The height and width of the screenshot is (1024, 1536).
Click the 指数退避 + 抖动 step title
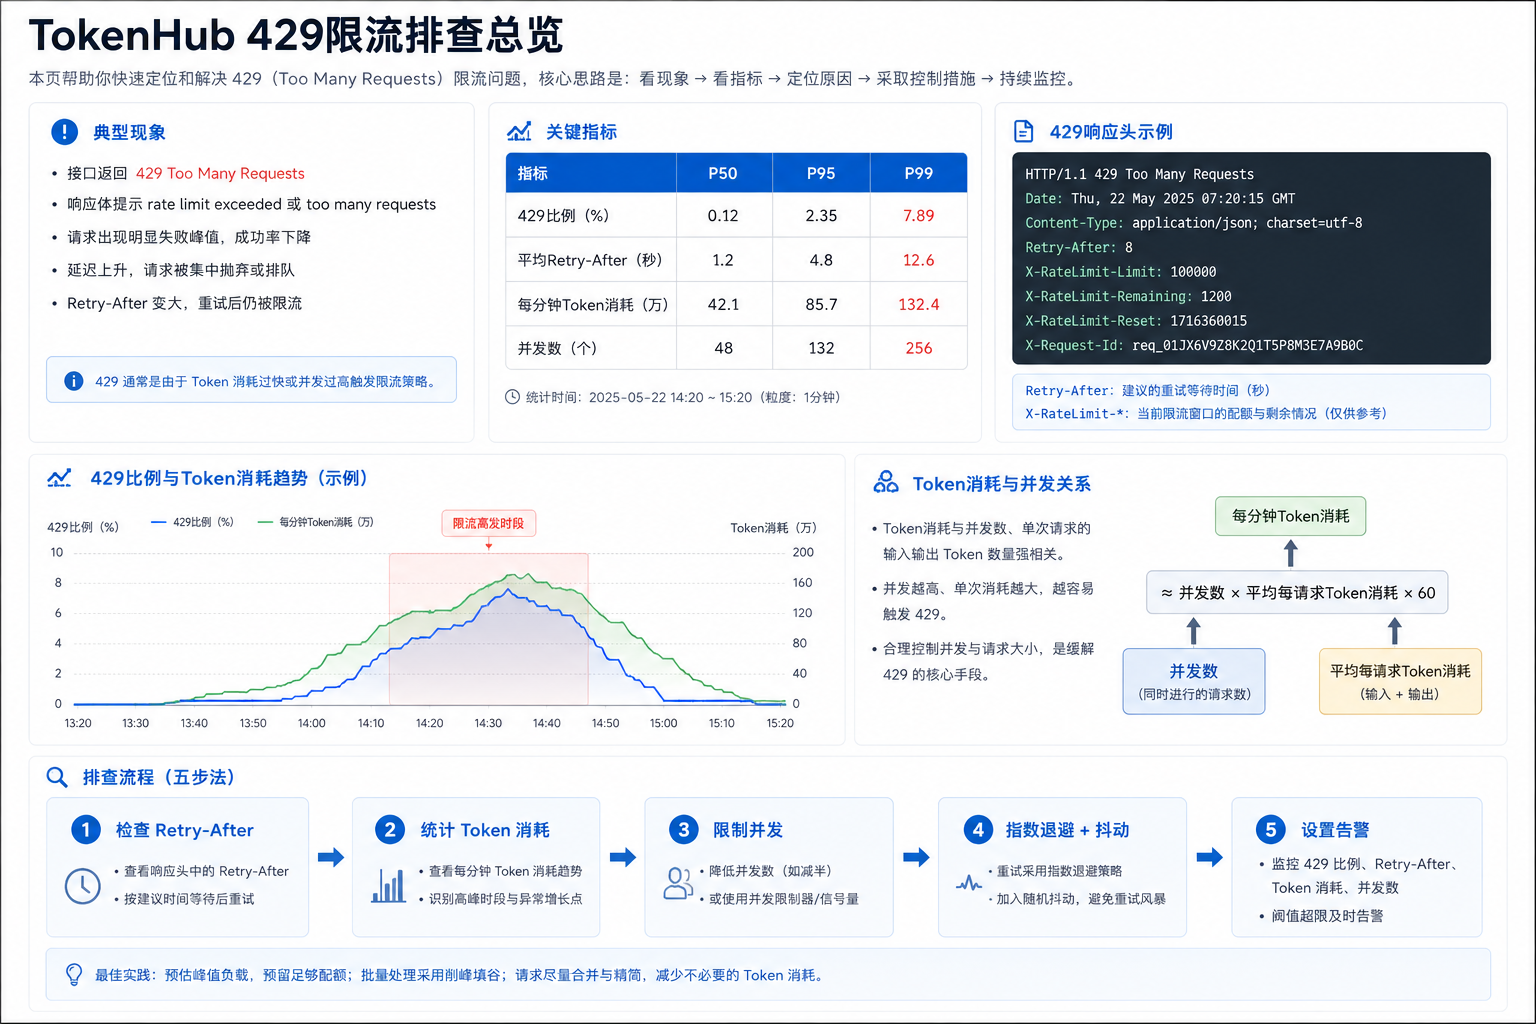[1067, 830]
